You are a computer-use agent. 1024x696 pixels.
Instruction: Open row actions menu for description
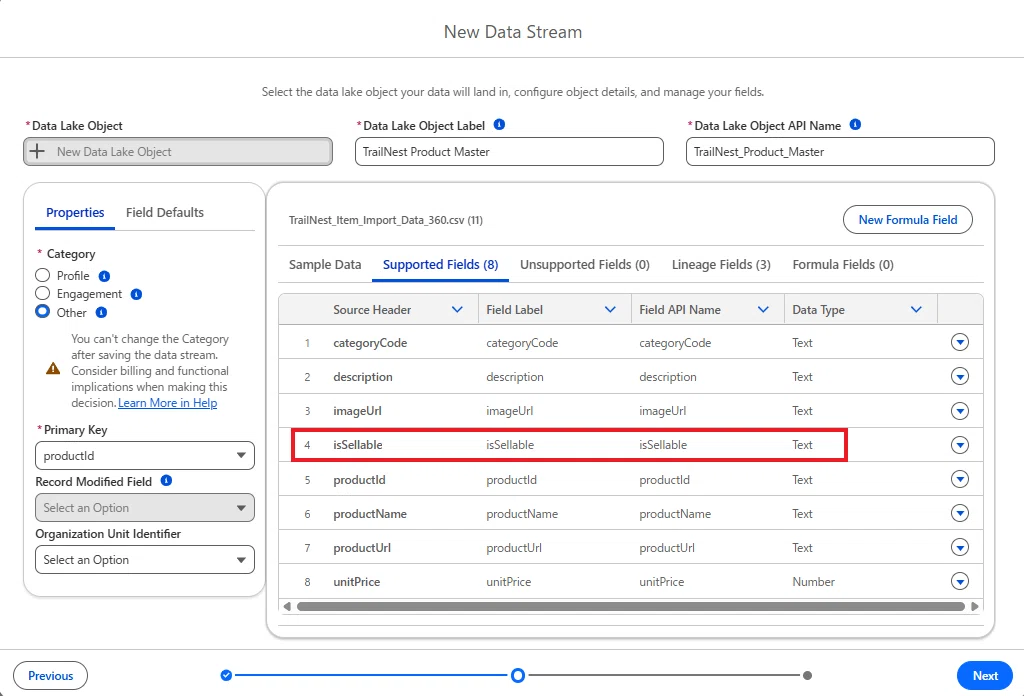click(x=959, y=377)
